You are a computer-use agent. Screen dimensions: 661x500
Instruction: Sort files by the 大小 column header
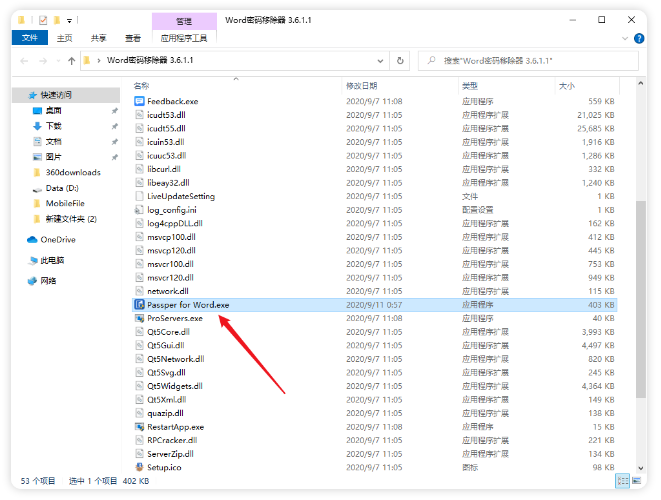click(x=567, y=86)
